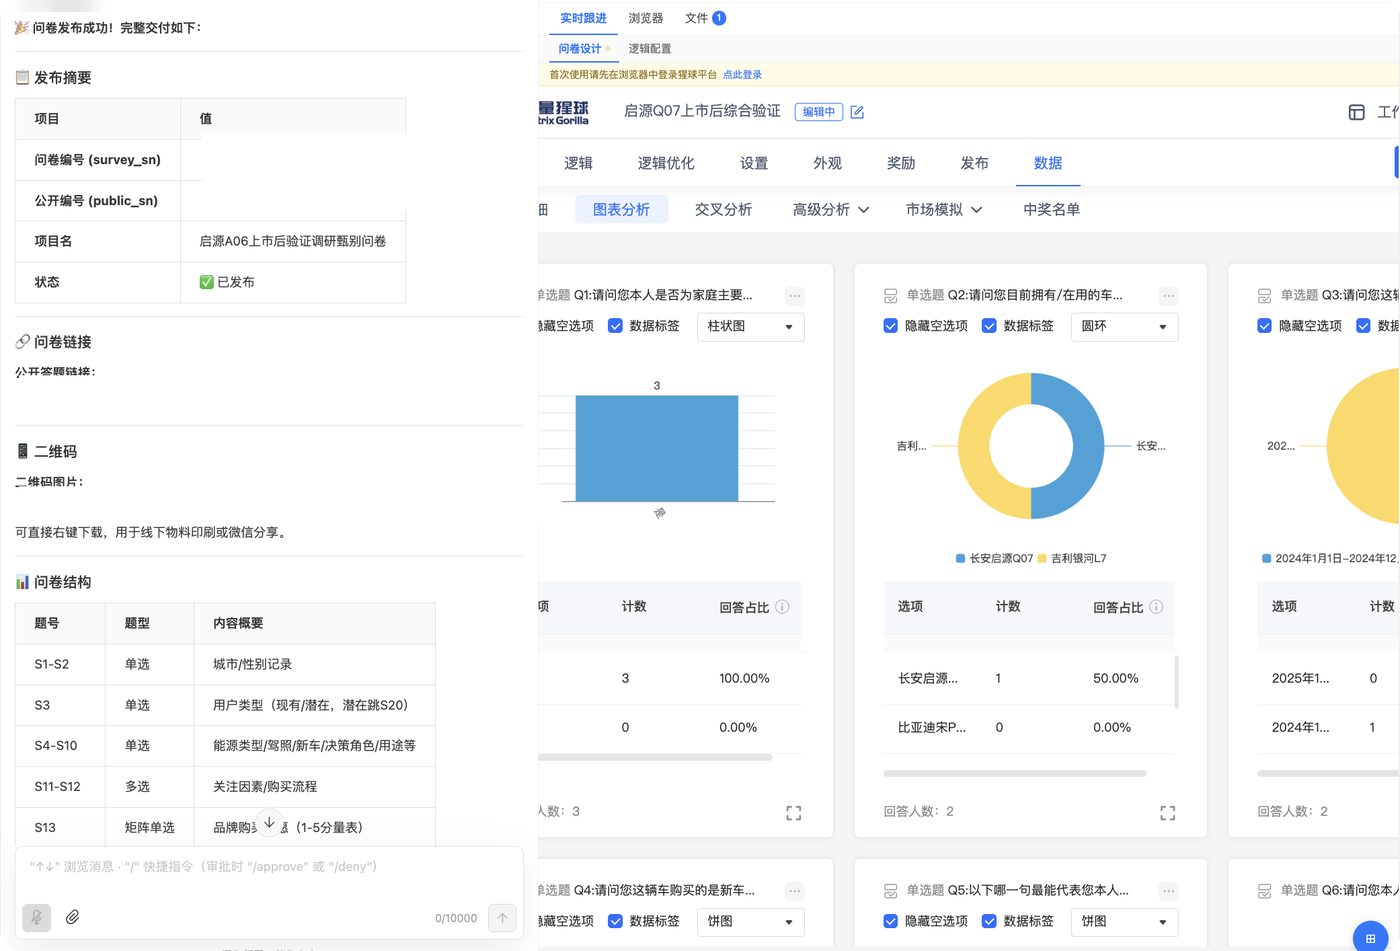Click the send arrow button in chat
This screenshot has width=1400, height=951.
[502, 917]
